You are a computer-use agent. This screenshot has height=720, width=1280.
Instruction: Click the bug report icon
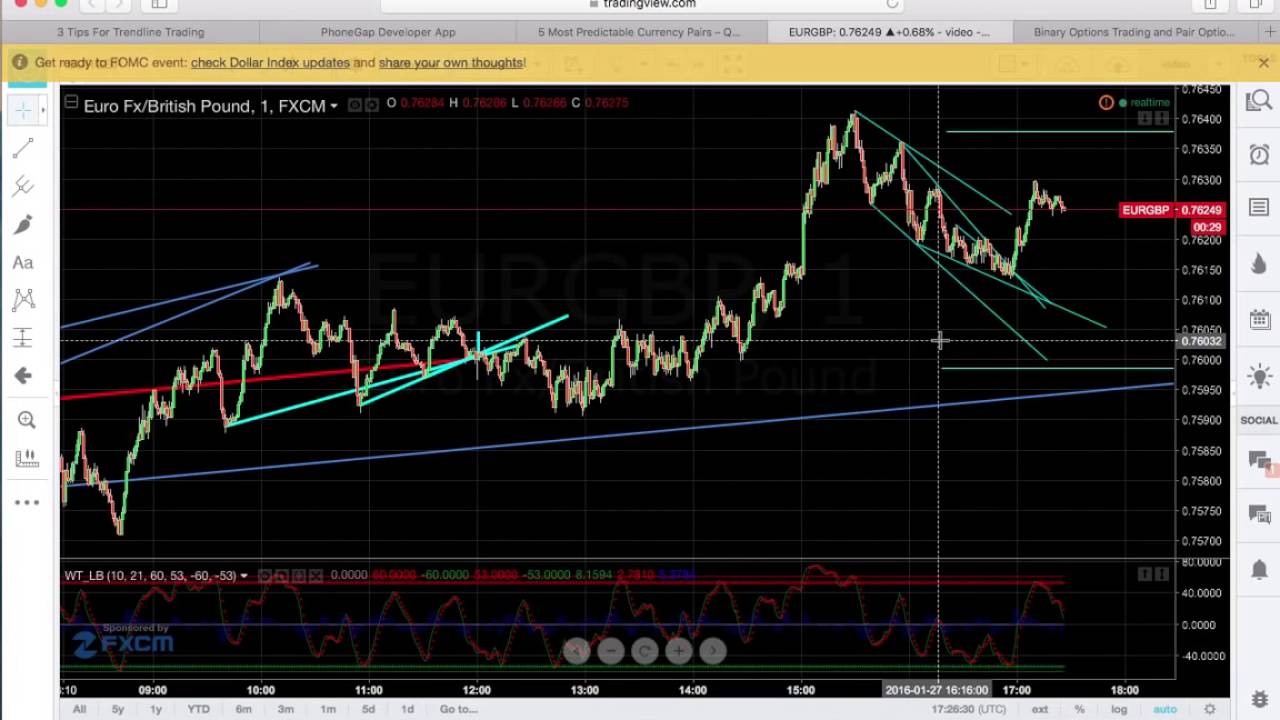coord(1259,699)
